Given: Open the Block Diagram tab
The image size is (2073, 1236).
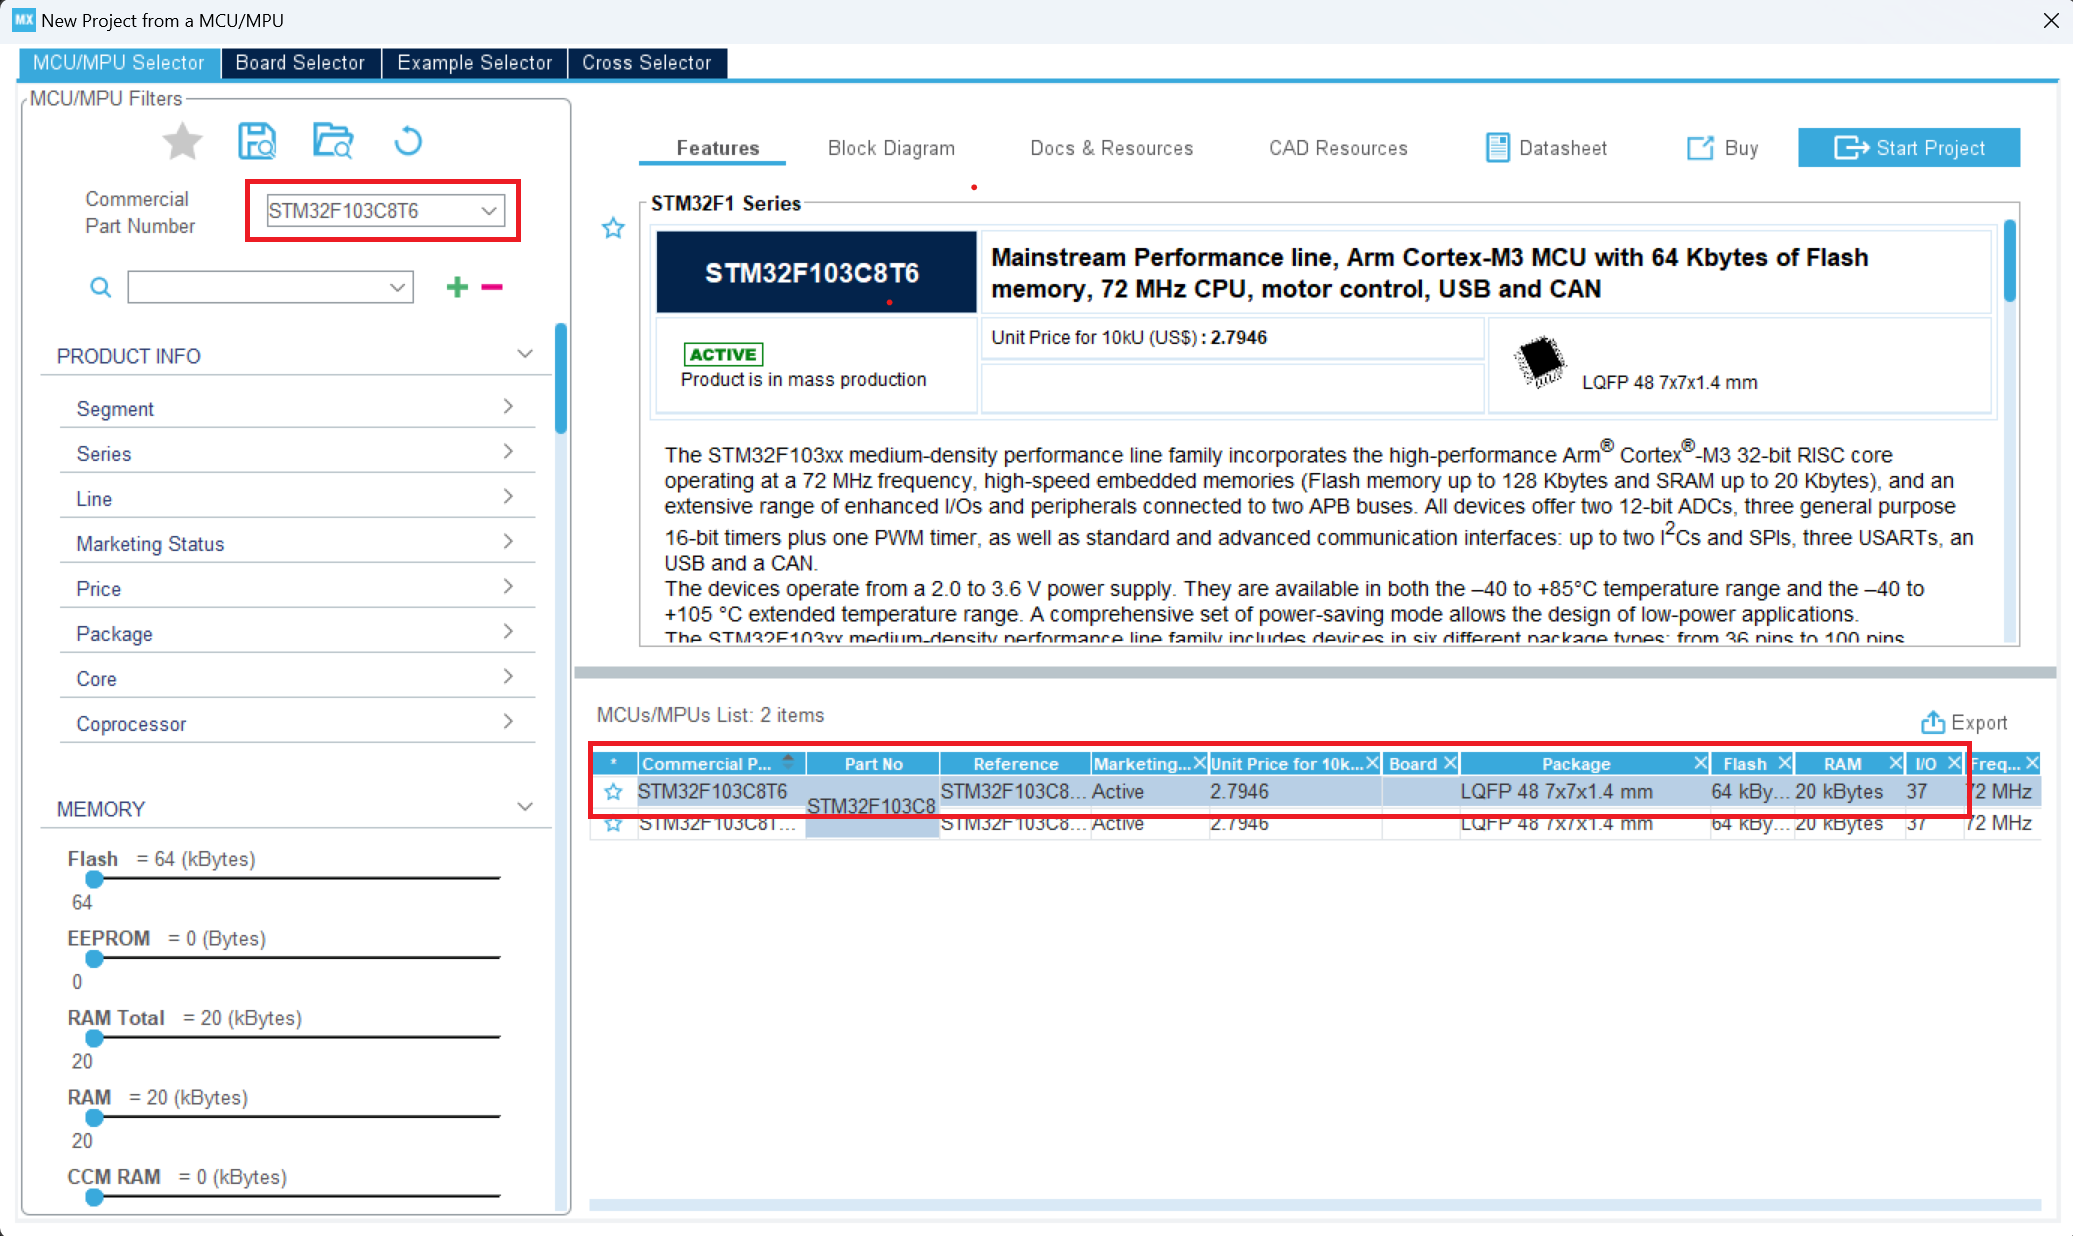Looking at the screenshot, I should 891,148.
